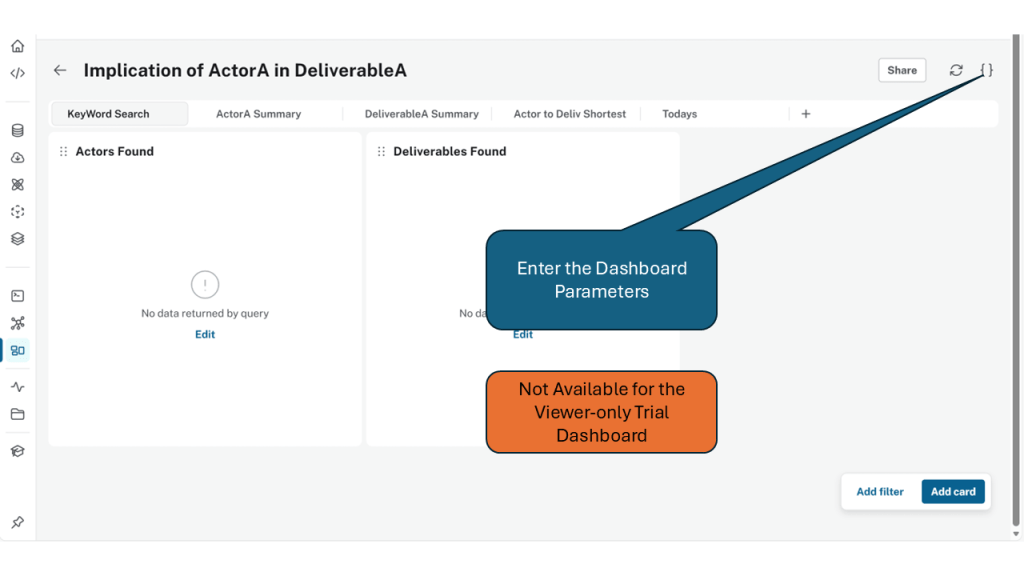This screenshot has width=1024, height=576.
Task: Open the Query terminal sidebar icon
Action: (x=17, y=296)
